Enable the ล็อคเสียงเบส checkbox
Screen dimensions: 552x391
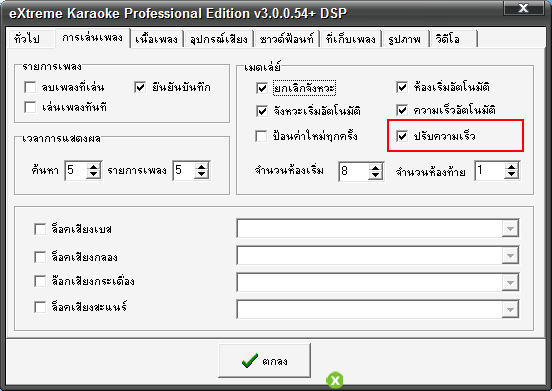pos(40,229)
